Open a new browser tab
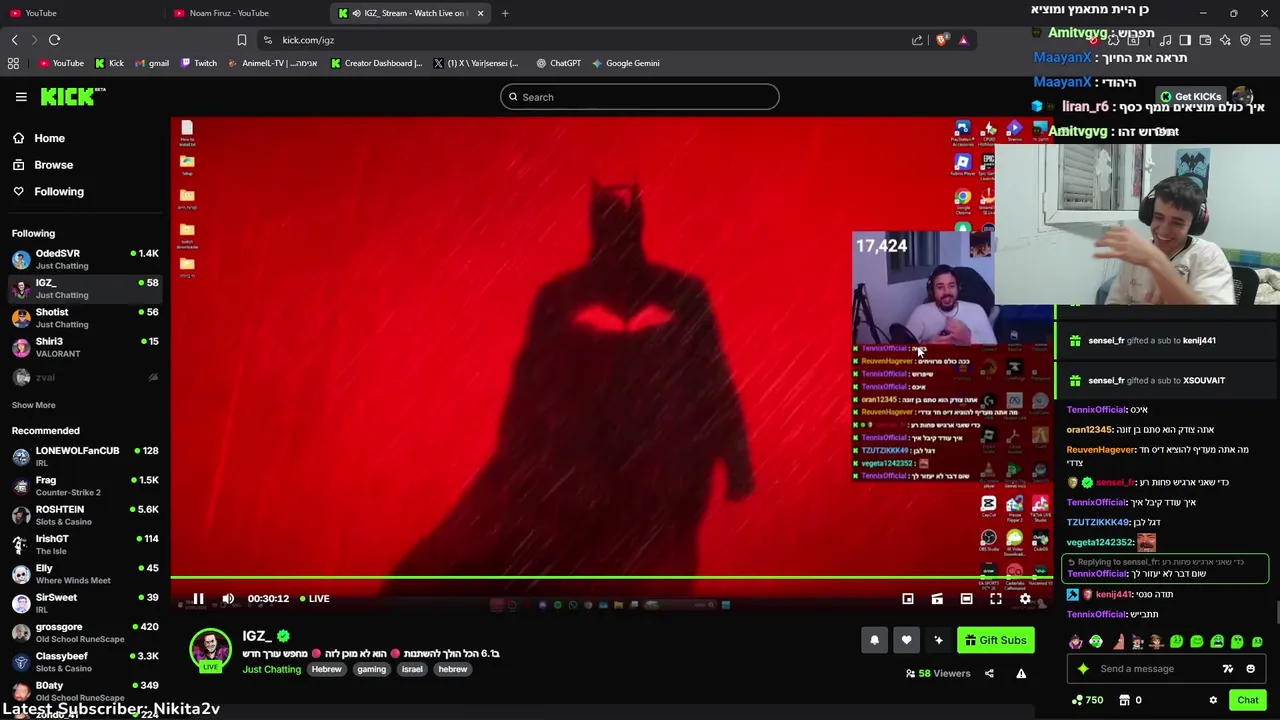 tap(505, 13)
